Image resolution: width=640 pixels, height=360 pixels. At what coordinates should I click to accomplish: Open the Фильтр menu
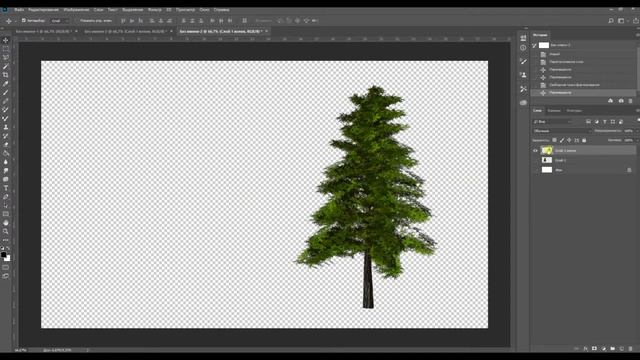coord(154,9)
